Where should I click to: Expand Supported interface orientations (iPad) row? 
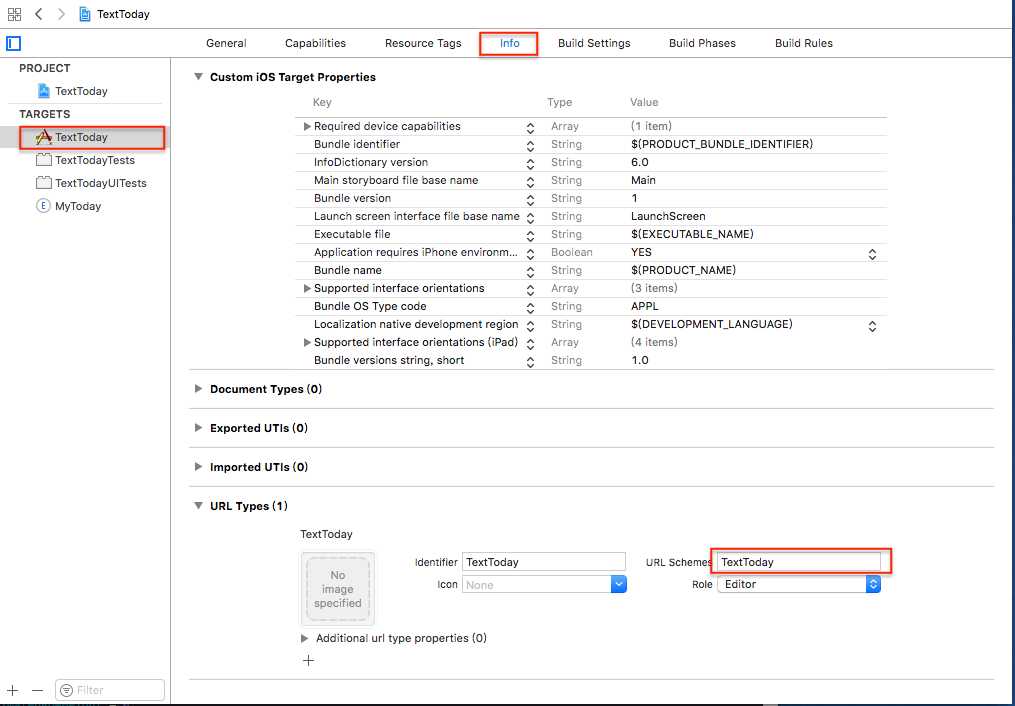[x=307, y=342]
